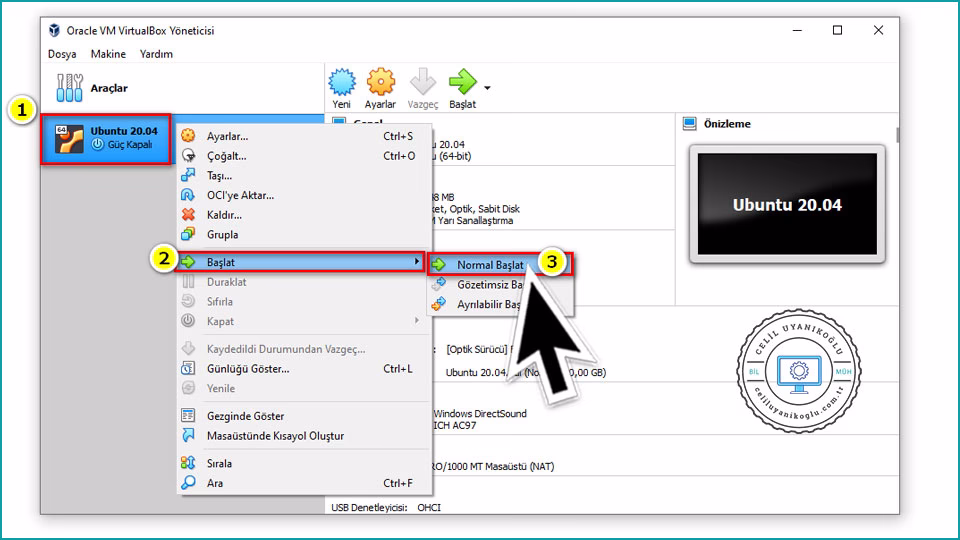
Task: Click the [Optik Sürücü] storage entry
Action: (477, 349)
